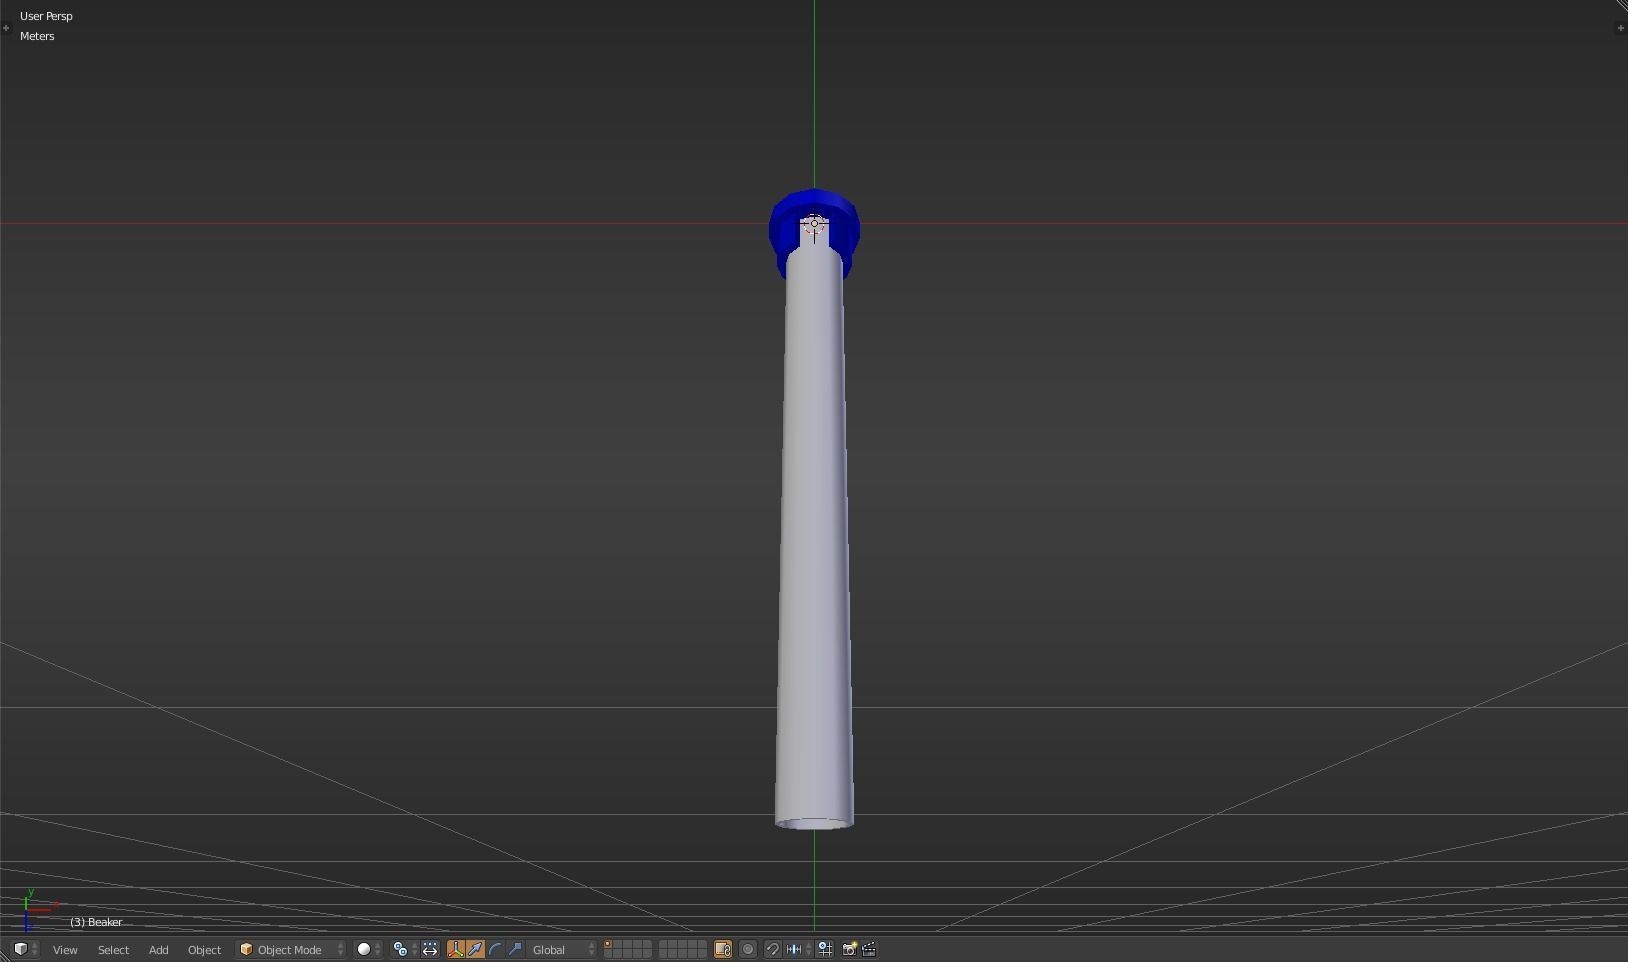The width and height of the screenshot is (1628, 962).
Task: Render OpenGL animation clapper icon
Action: [869, 949]
